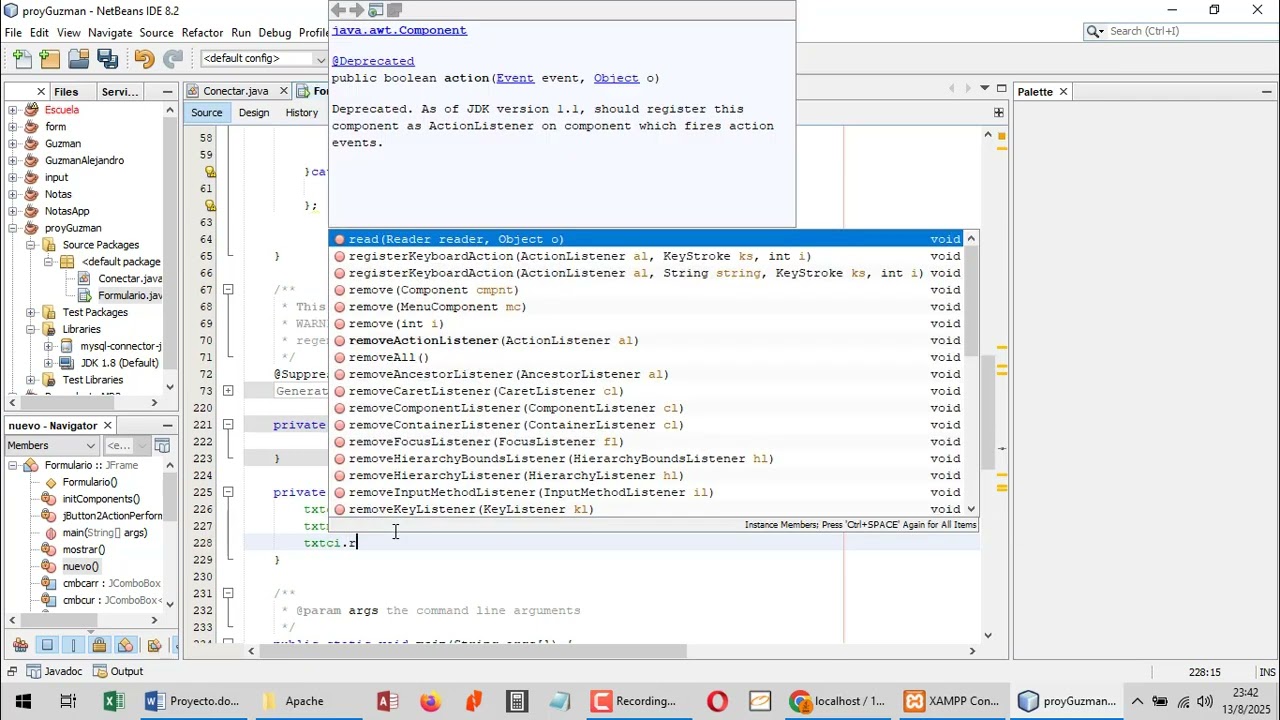Open the Output window button
Image resolution: width=1280 pixels, height=720 pixels.
click(119, 671)
